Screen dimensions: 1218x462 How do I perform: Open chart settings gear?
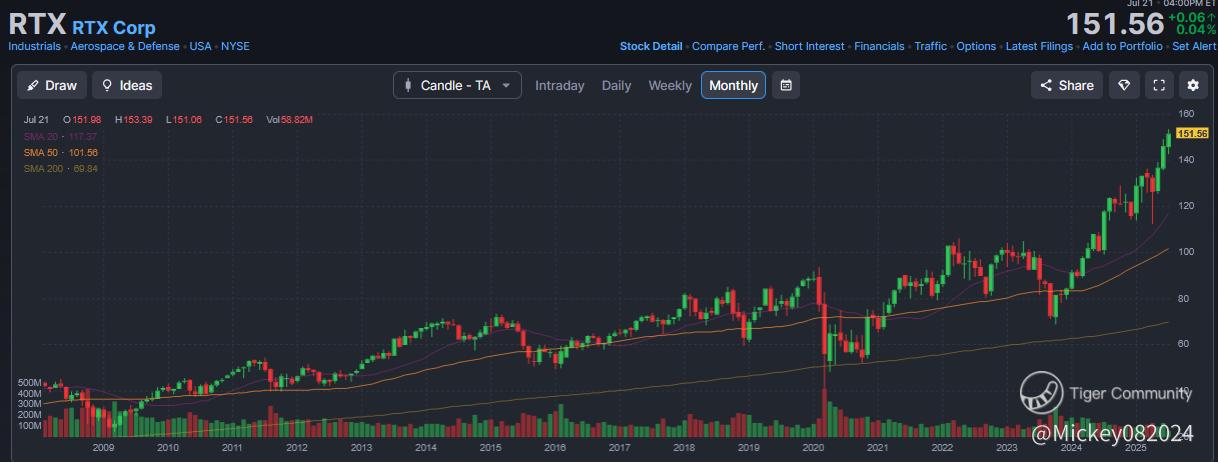point(1192,85)
